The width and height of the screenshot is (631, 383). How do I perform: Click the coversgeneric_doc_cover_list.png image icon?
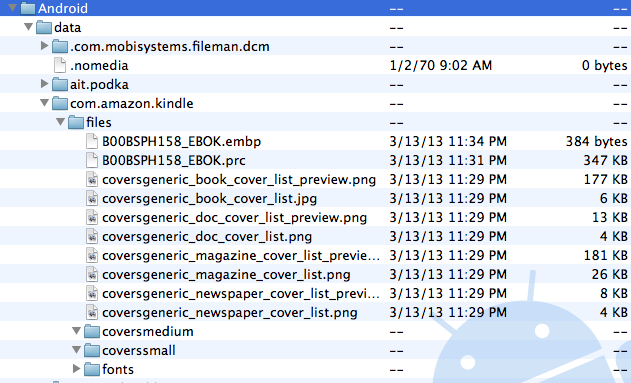(x=92, y=236)
